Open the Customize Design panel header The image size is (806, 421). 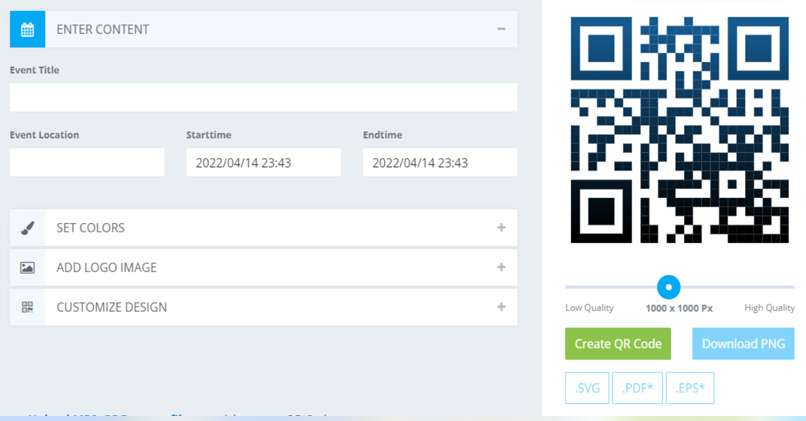(x=263, y=307)
